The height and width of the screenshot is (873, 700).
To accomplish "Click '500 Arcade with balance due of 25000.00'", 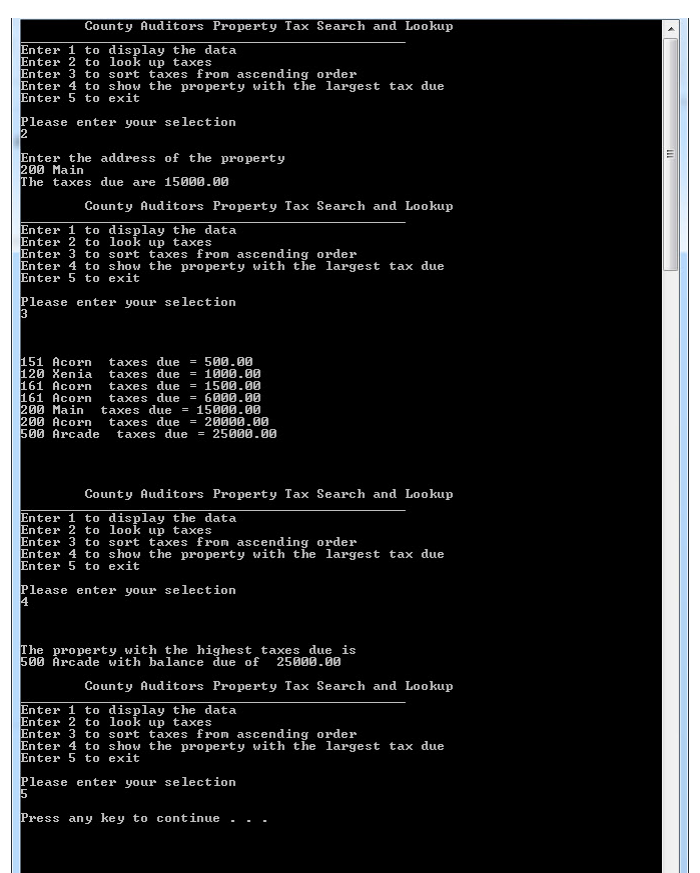I will point(180,662).
